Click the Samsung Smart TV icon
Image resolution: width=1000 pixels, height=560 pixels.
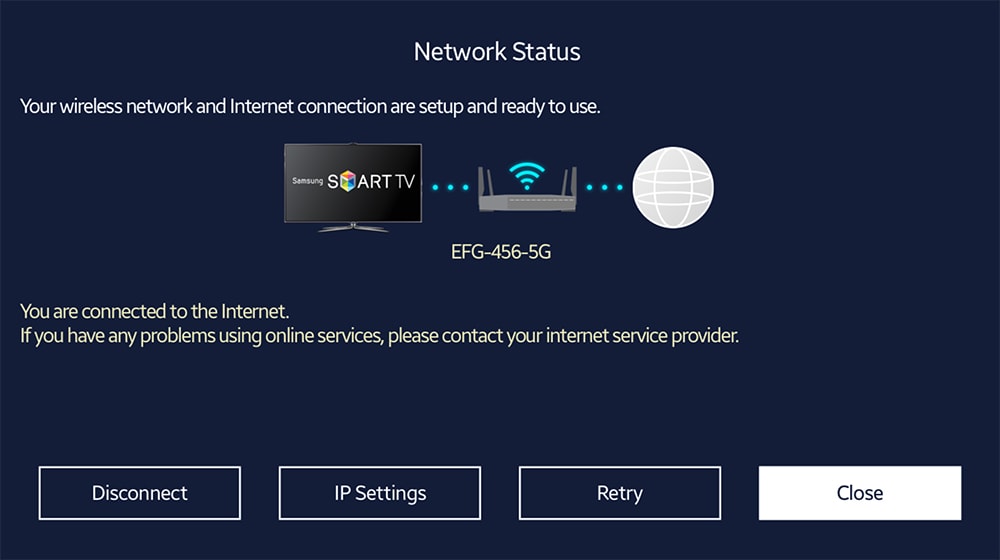click(x=353, y=188)
